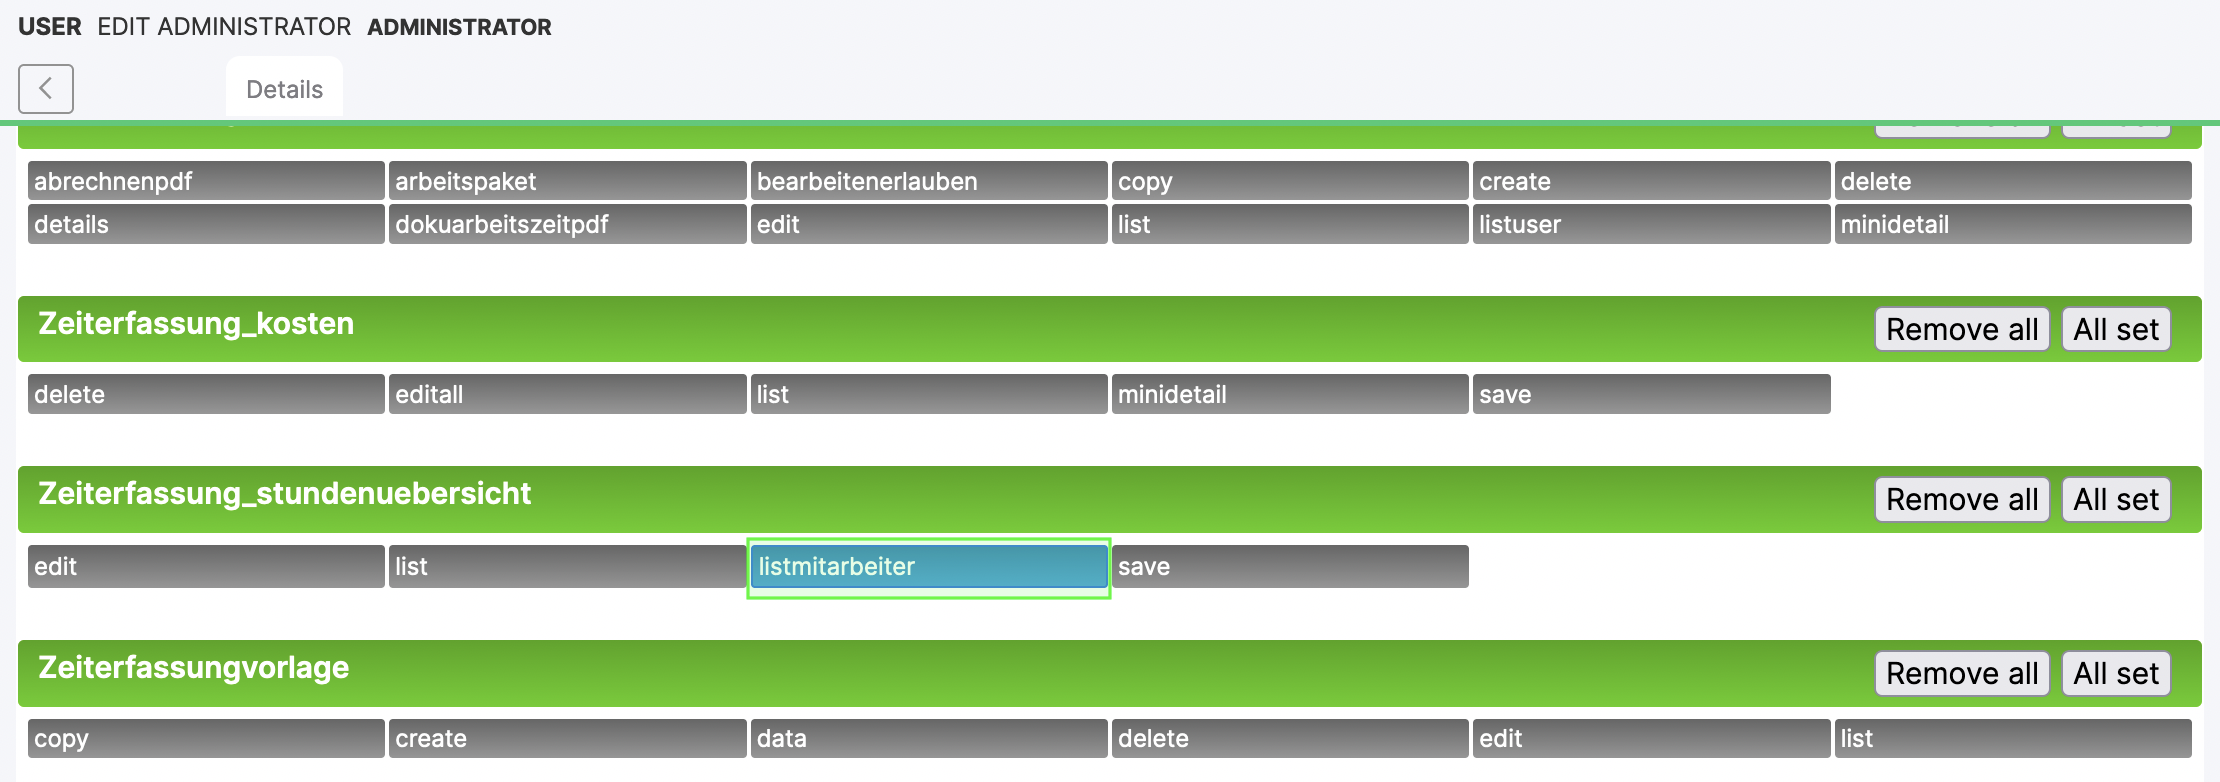Set all Zeiterfassung_stundenuebersicht permissions
The height and width of the screenshot is (782, 2220).
tap(2115, 499)
